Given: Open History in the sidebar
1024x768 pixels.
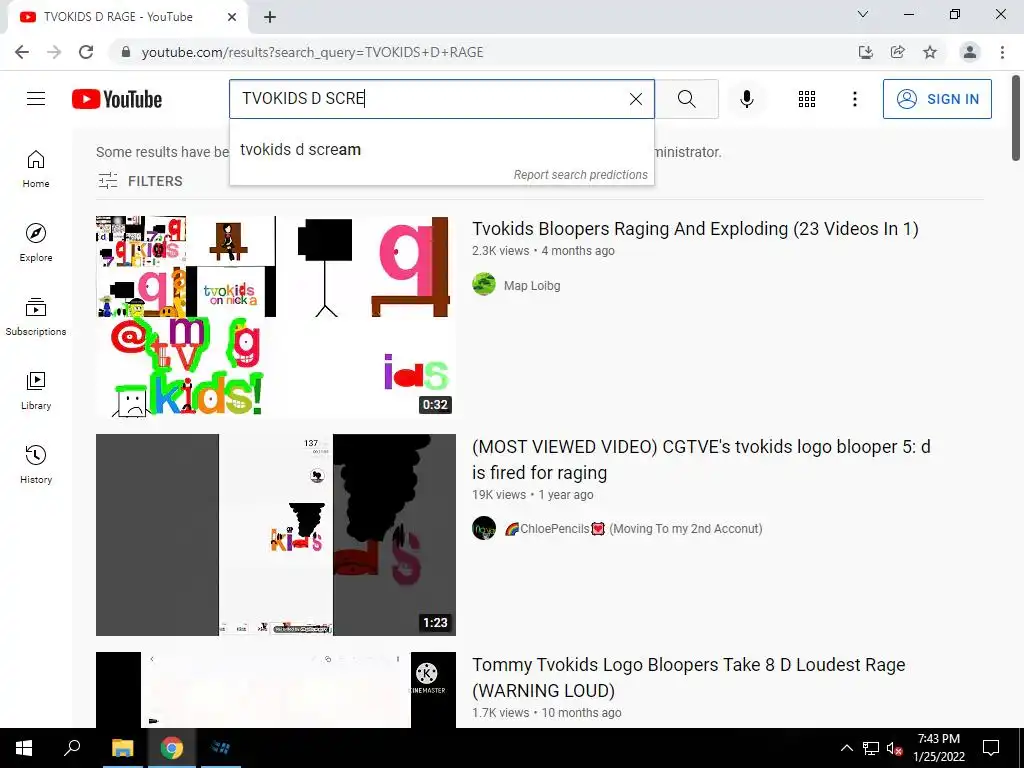Looking at the screenshot, I should (36, 464).
